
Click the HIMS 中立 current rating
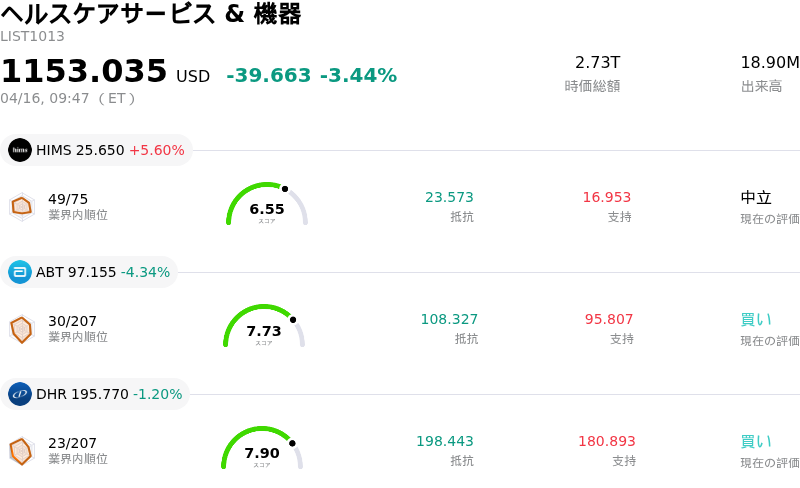[x=756, y=197]
